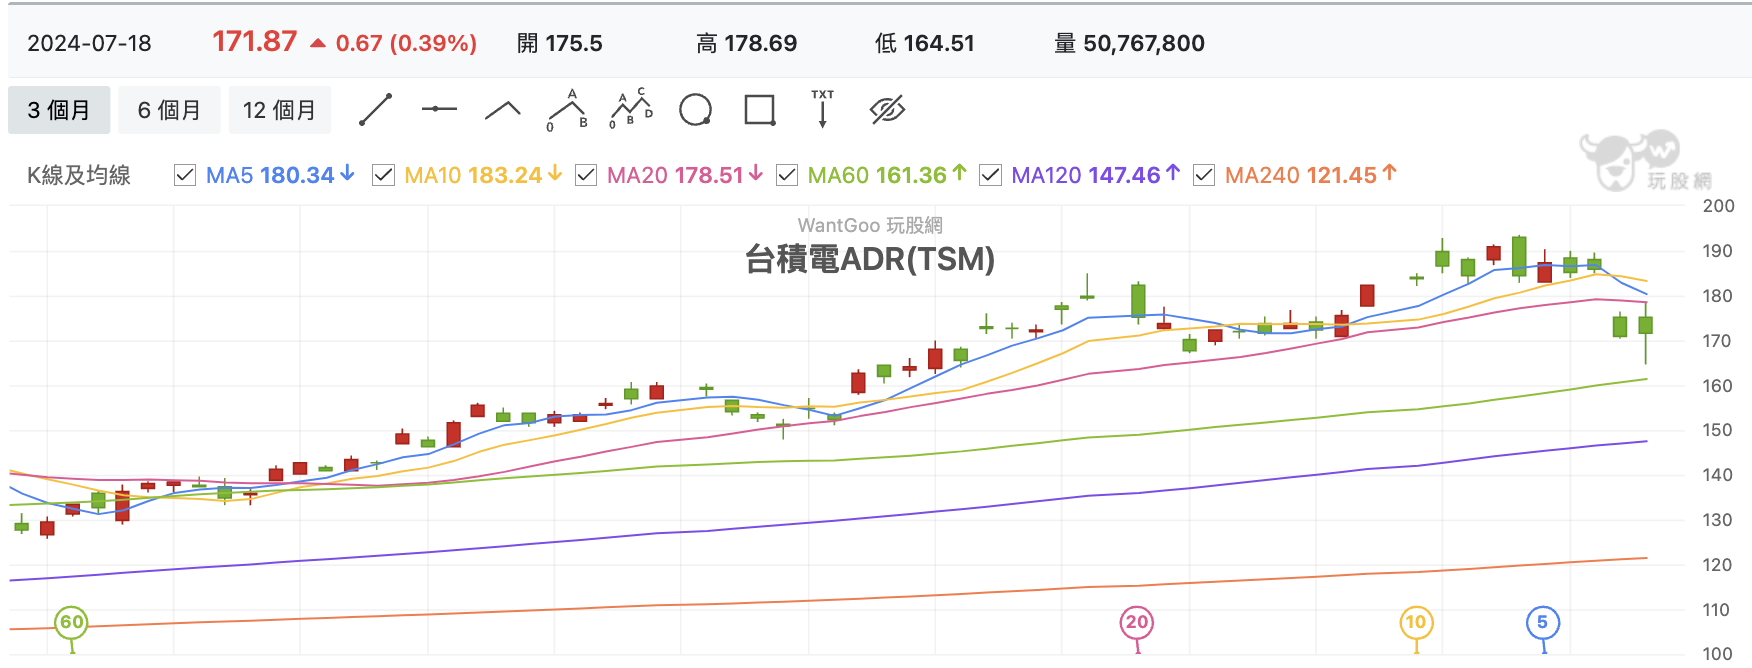Click the MA10 183.24 label

point(483,175)
